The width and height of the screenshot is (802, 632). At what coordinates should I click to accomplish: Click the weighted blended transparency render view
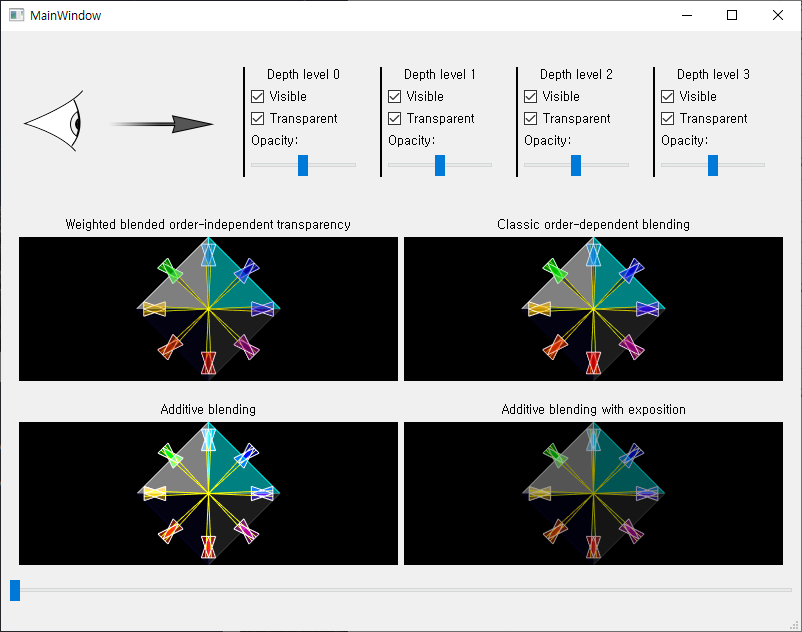click(208, 309)
